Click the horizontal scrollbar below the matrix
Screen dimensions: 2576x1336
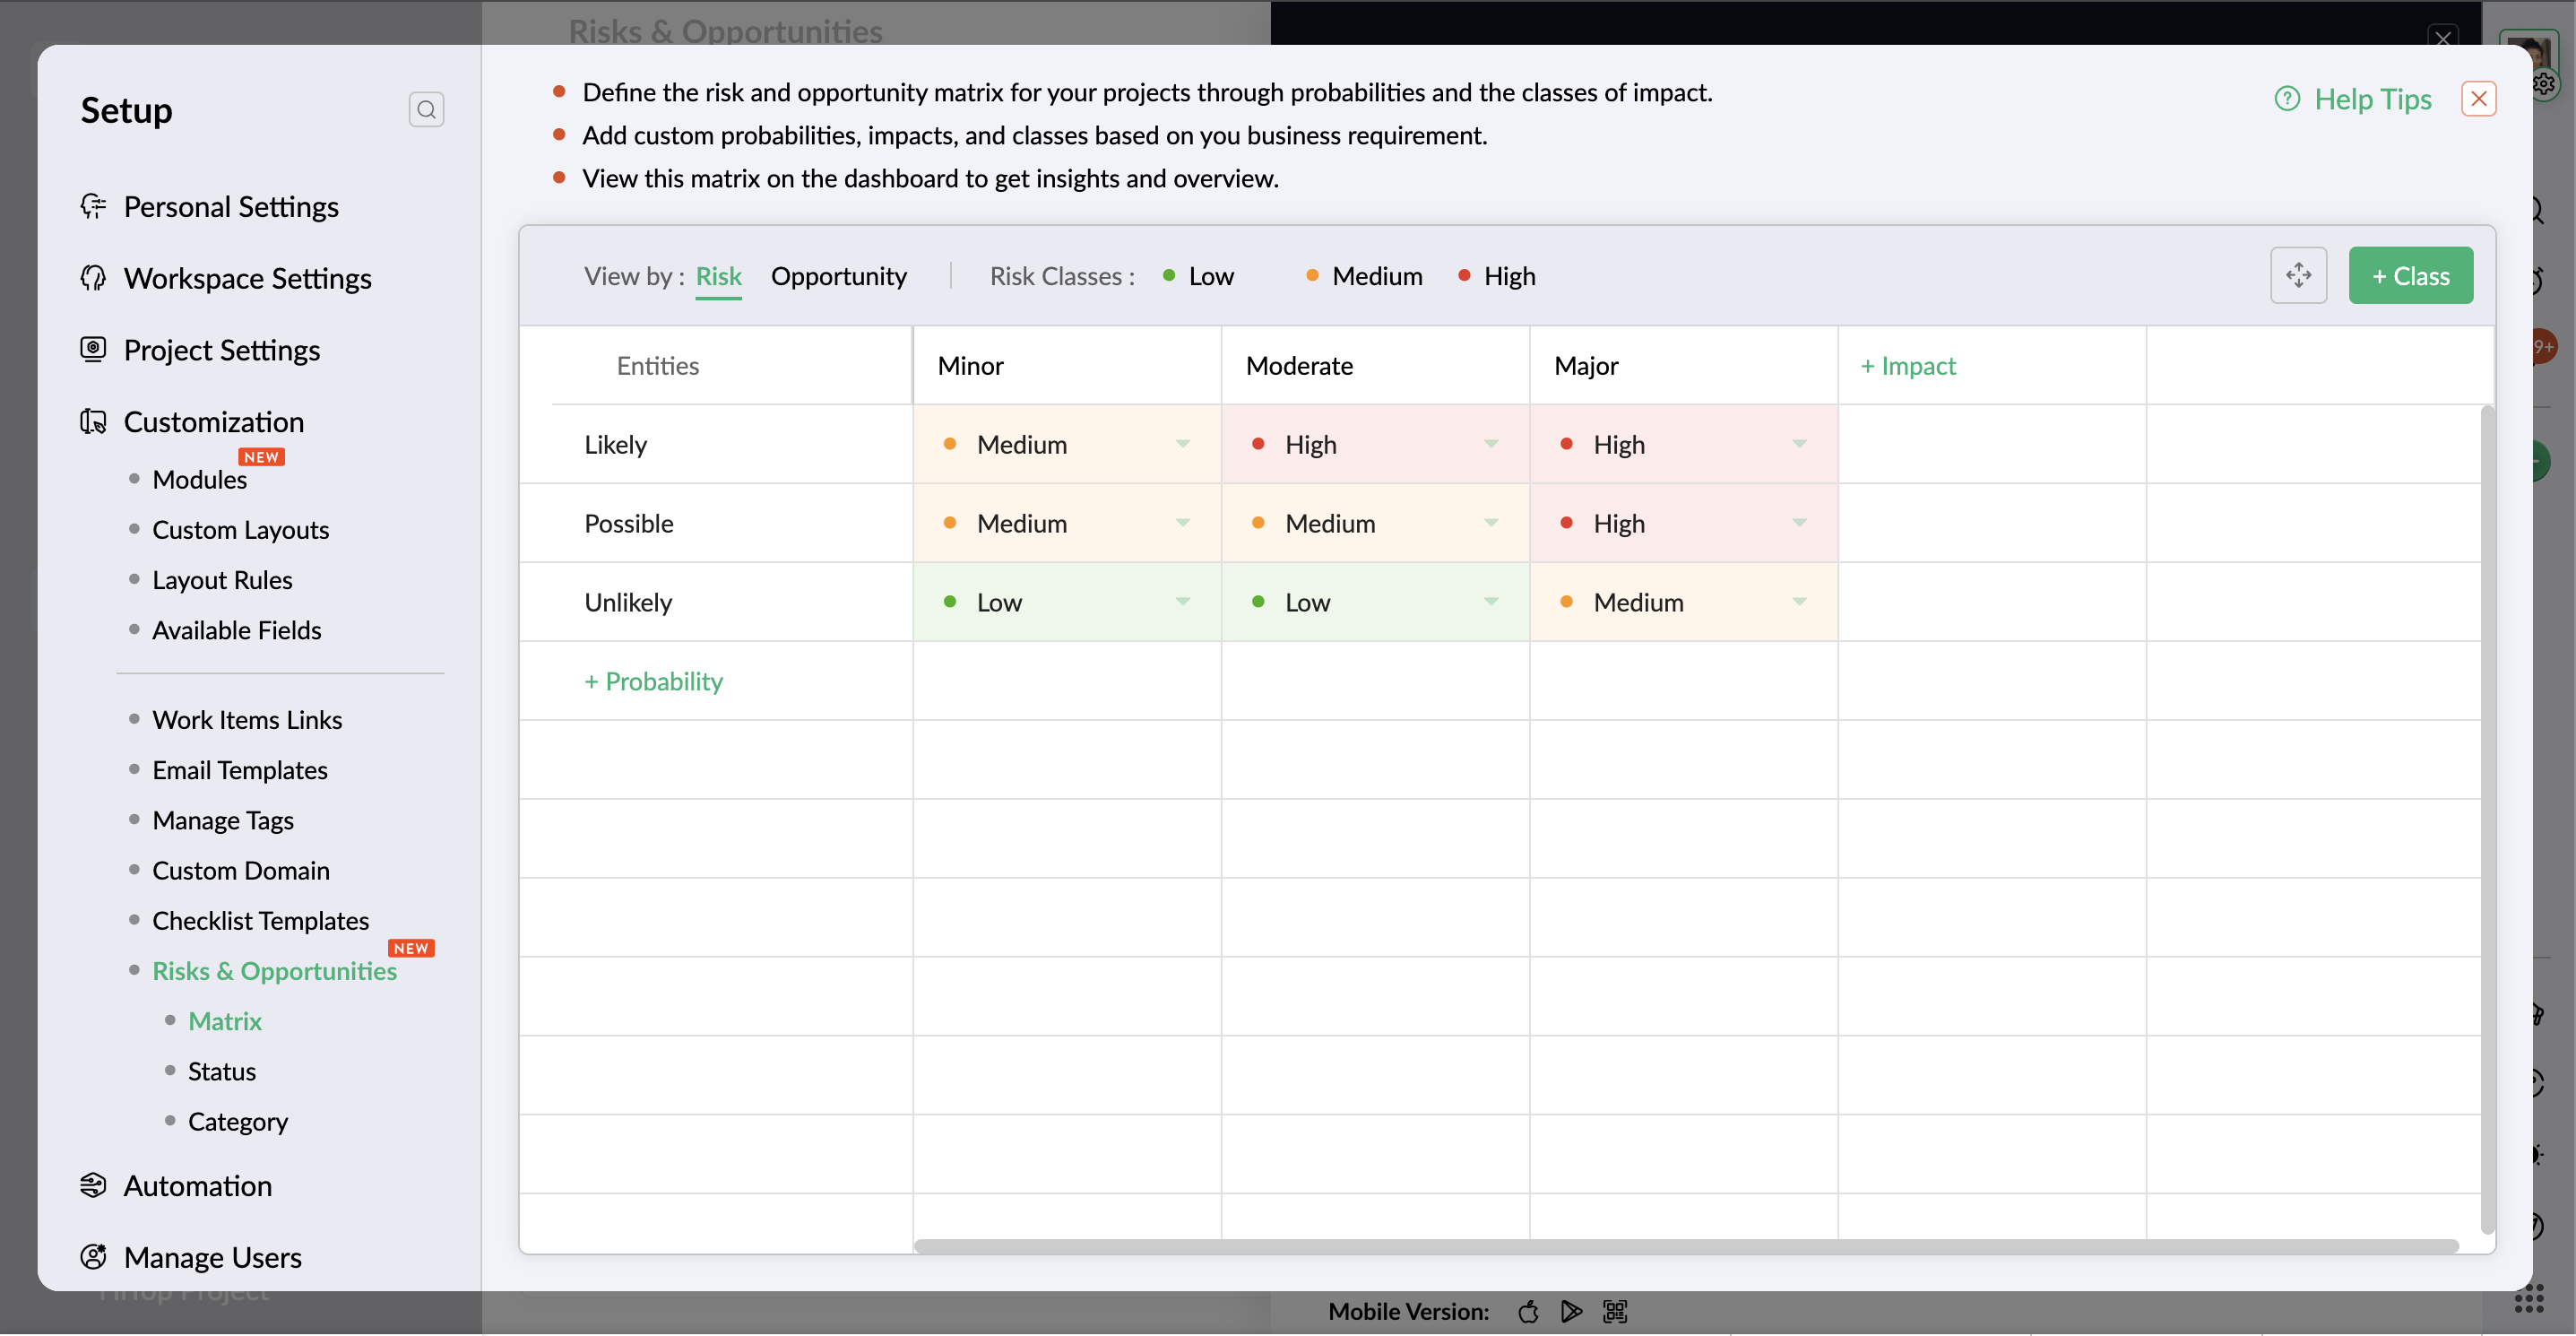pyautogui.click(x=1685, y=1246)
